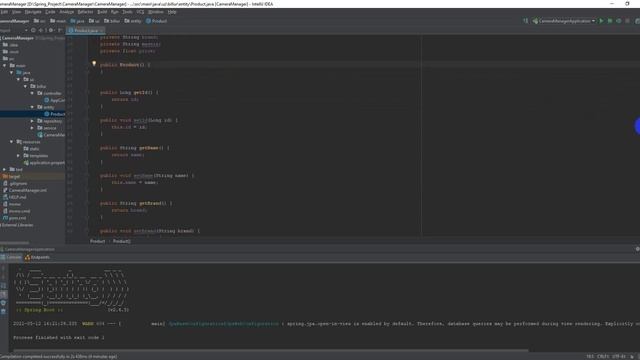
Task: Click the Product breadcrumb below the editor
Action: pyautogui.click(x=98, y=241)
